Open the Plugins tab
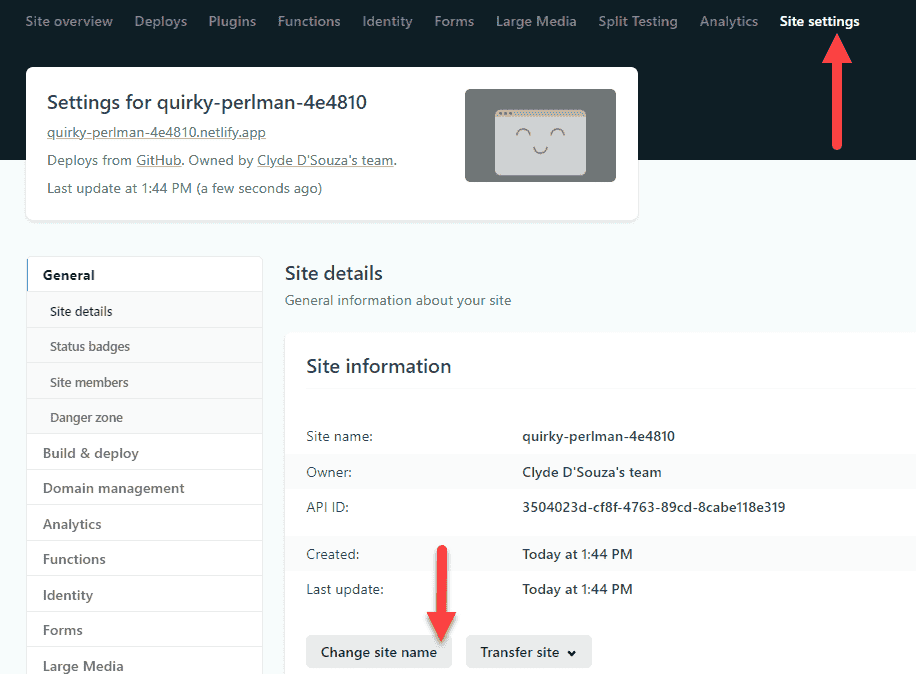916x674 pixels. point(232,22)
